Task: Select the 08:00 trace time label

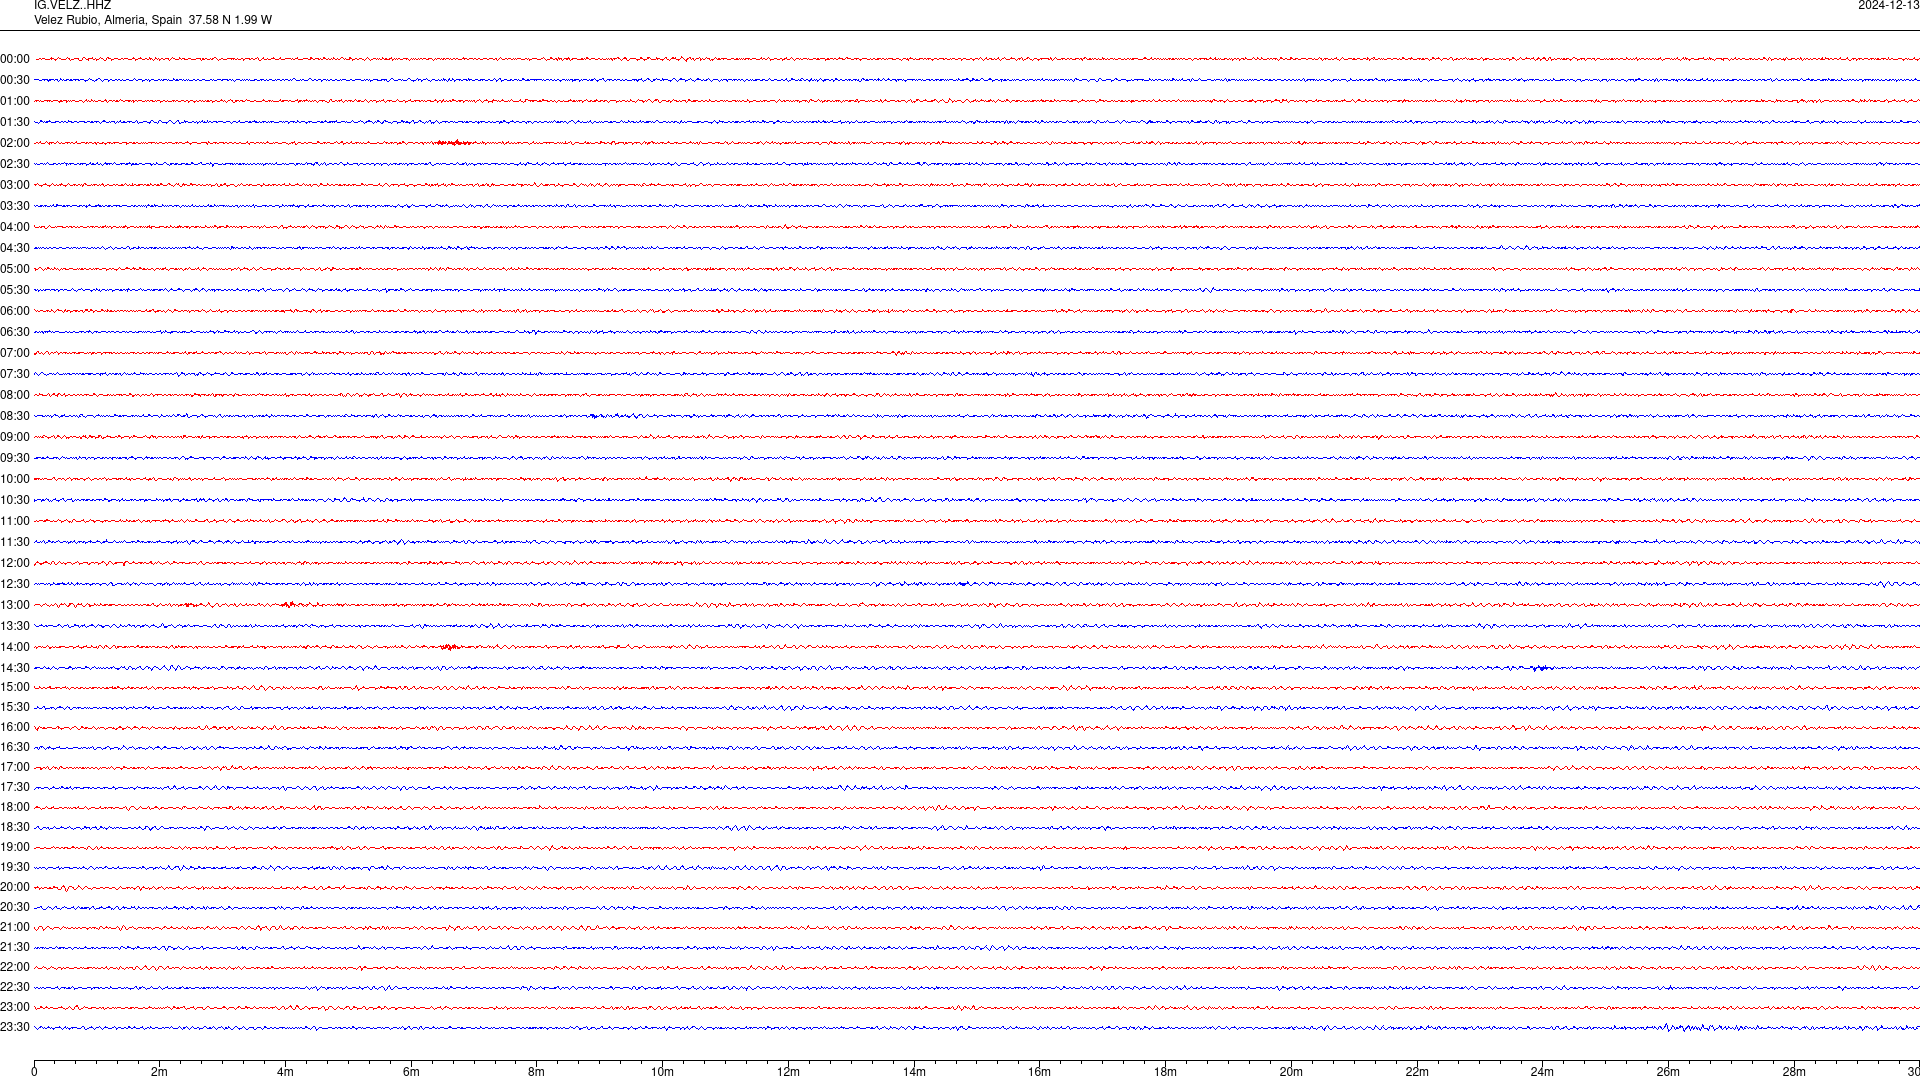Action: tap(15, 395)
